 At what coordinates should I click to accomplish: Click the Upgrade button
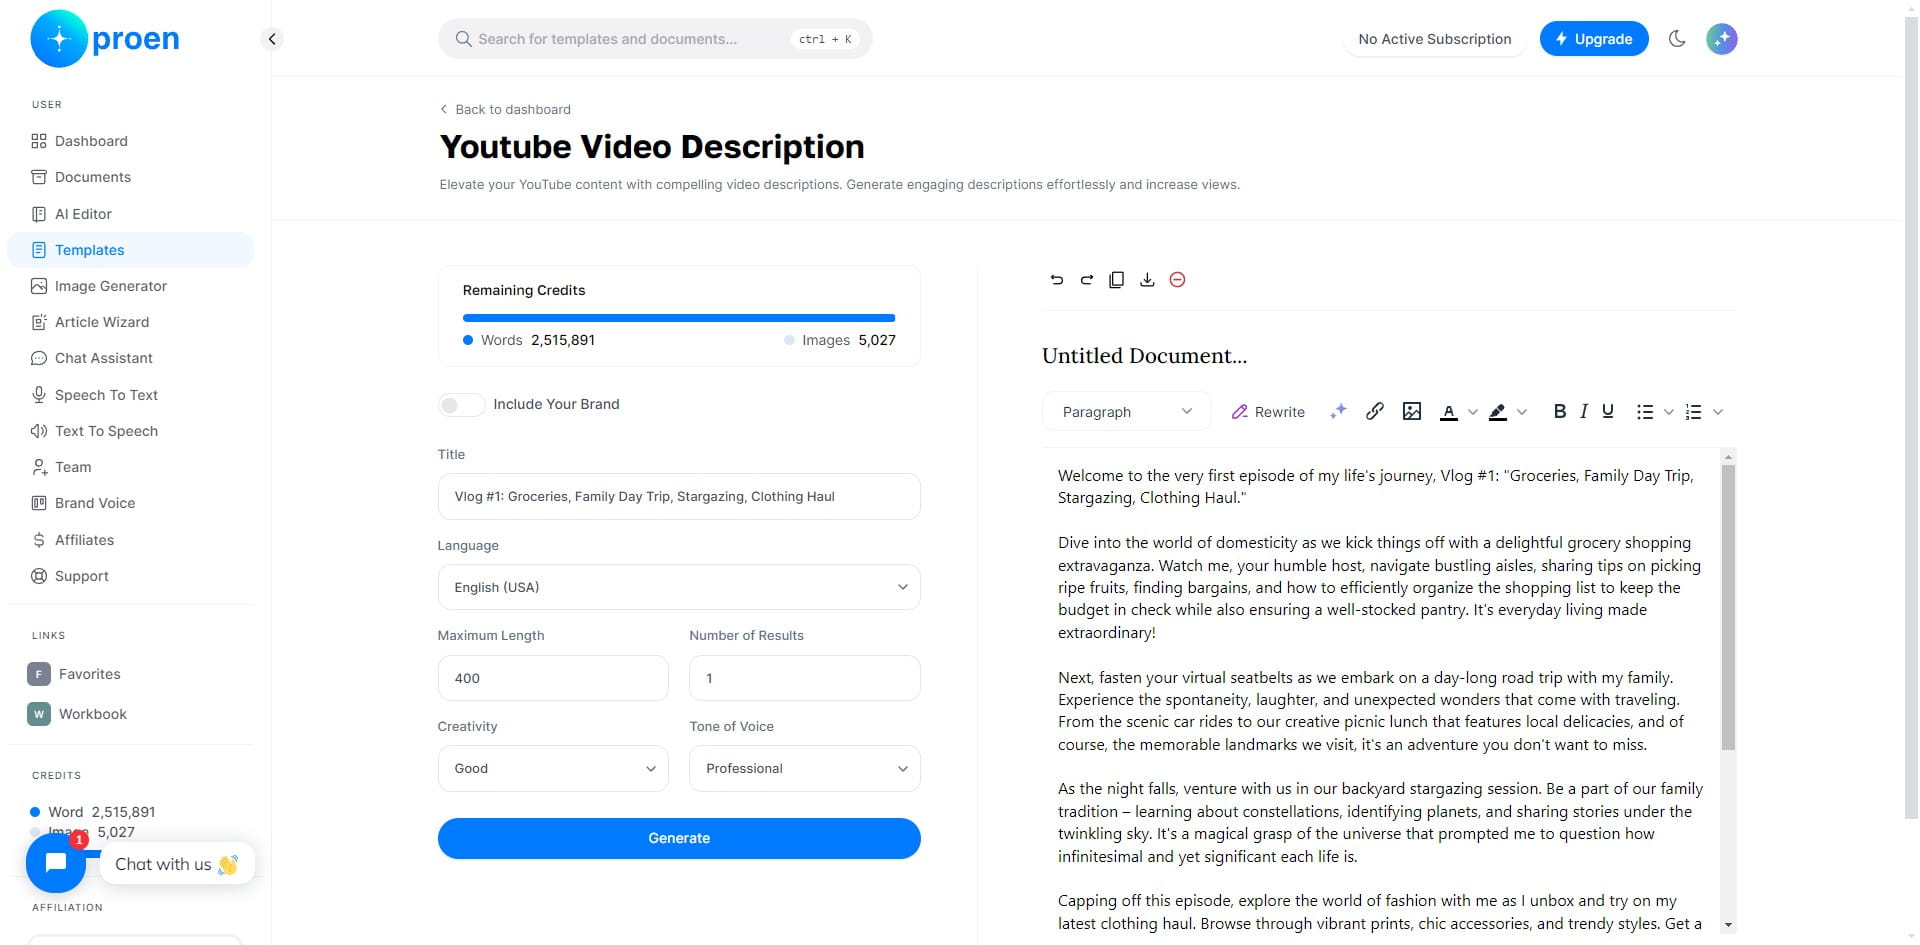[x=1594, y=39]
